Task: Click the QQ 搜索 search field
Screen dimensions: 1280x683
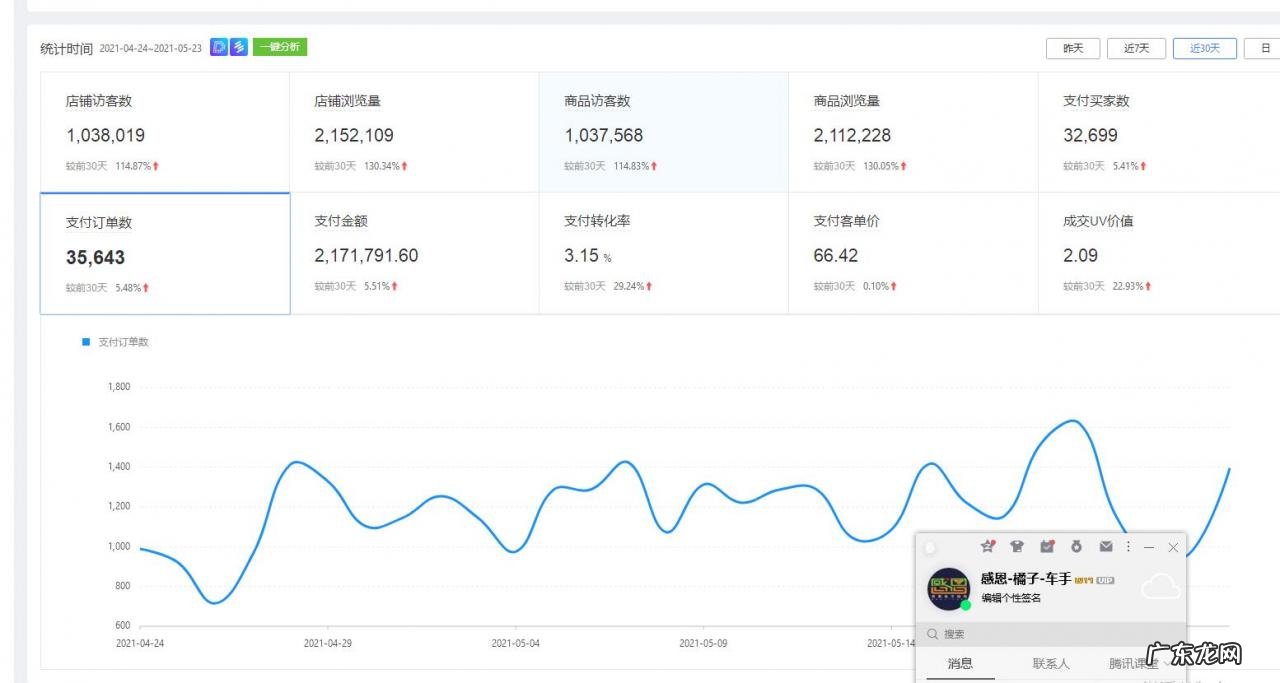Action: coord(1040,634)
